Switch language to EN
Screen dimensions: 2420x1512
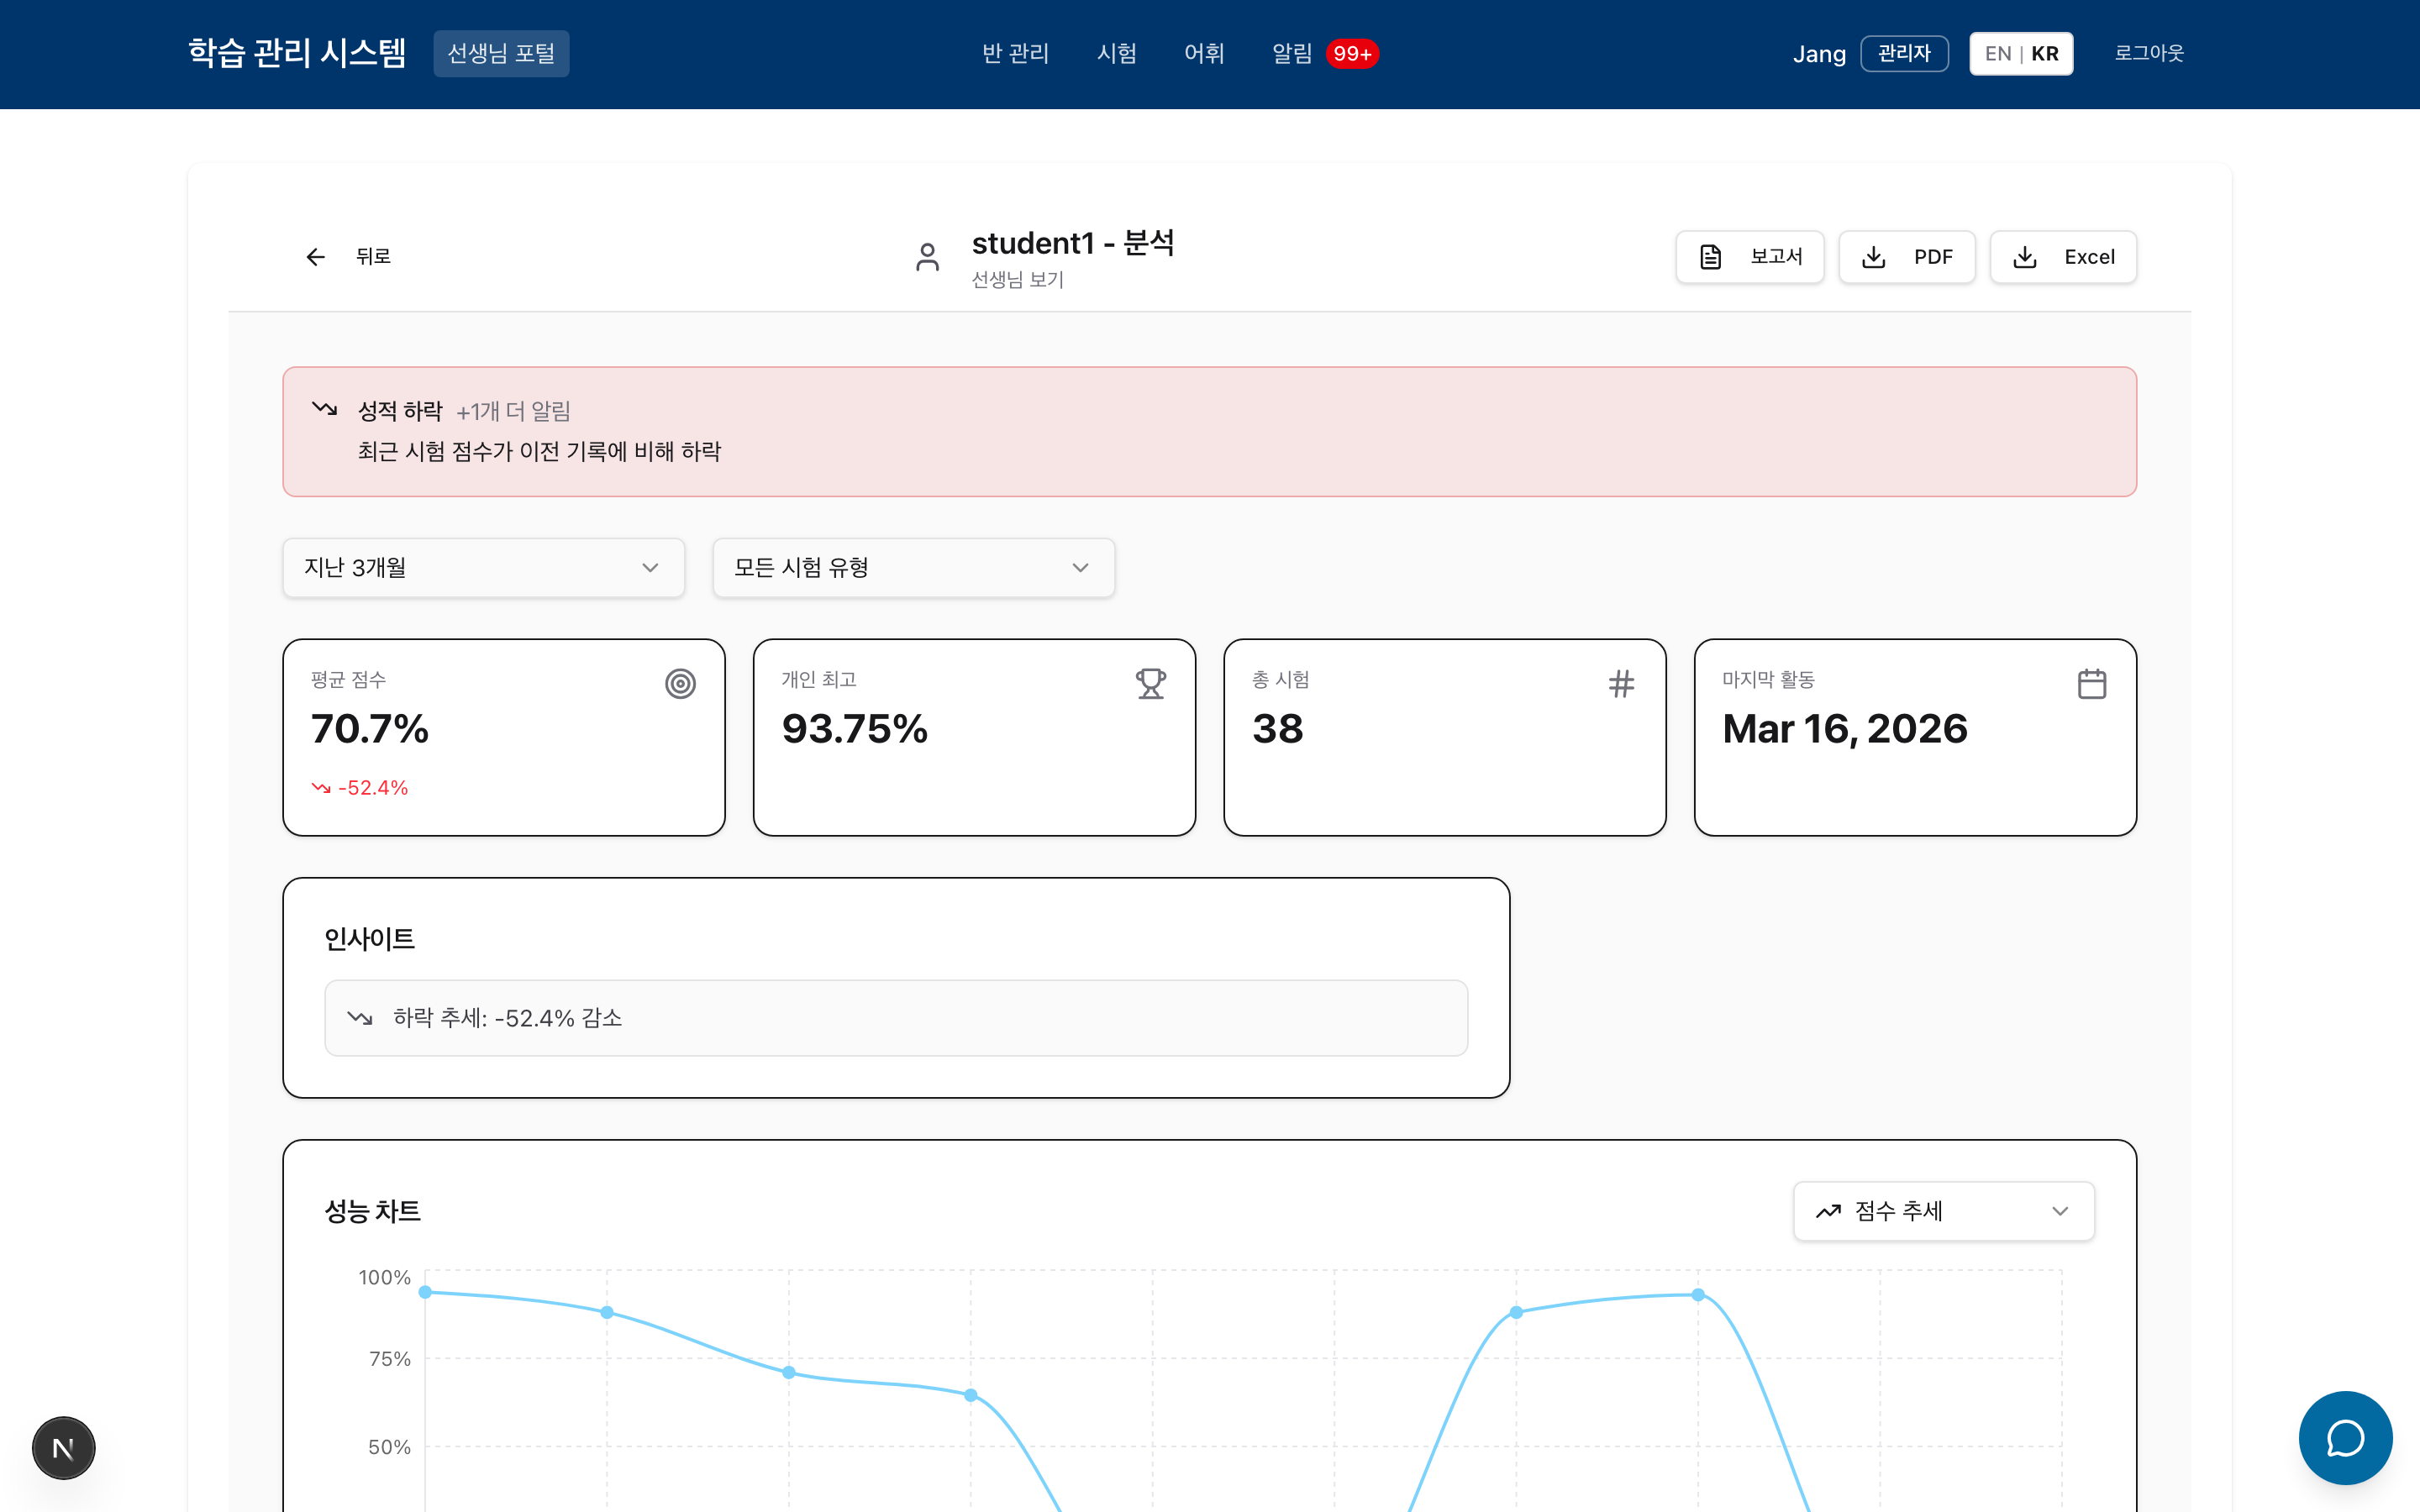(x=1997, y=53)
